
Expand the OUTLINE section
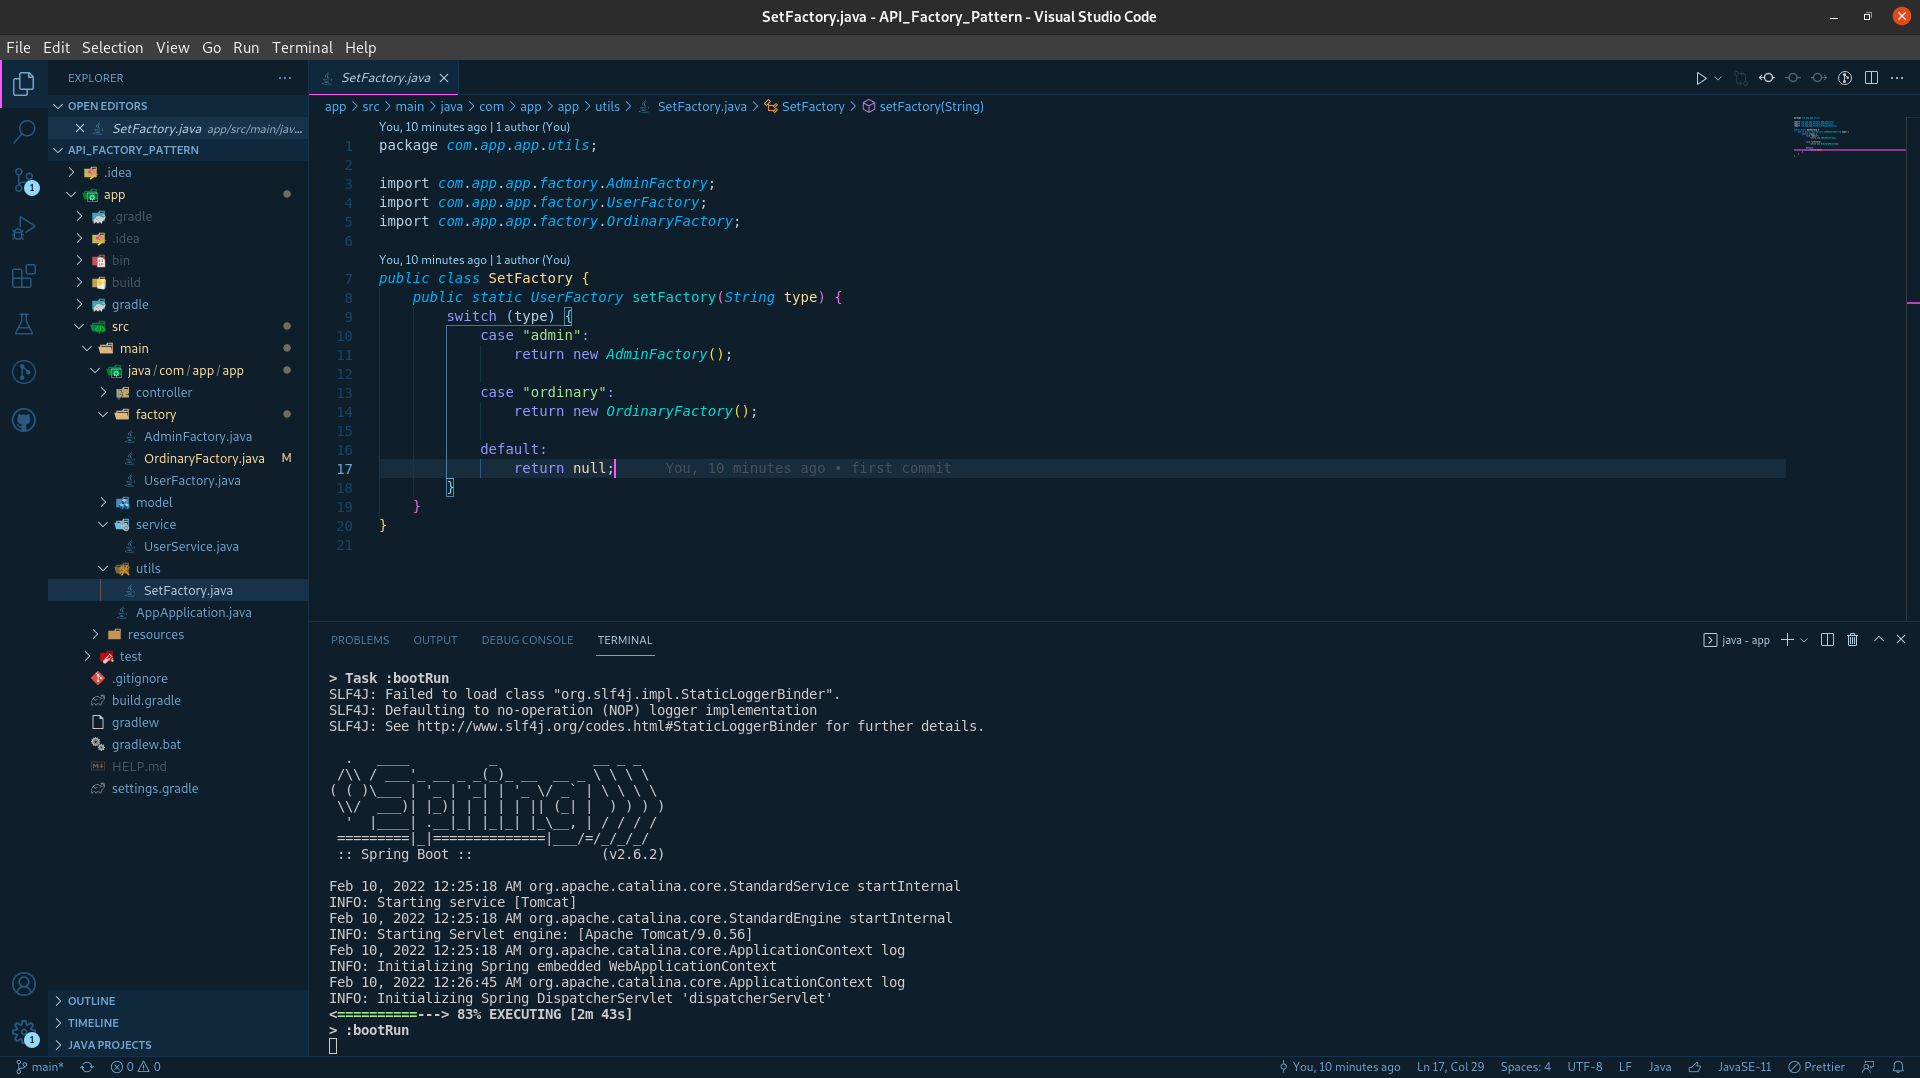(179, 1001)
